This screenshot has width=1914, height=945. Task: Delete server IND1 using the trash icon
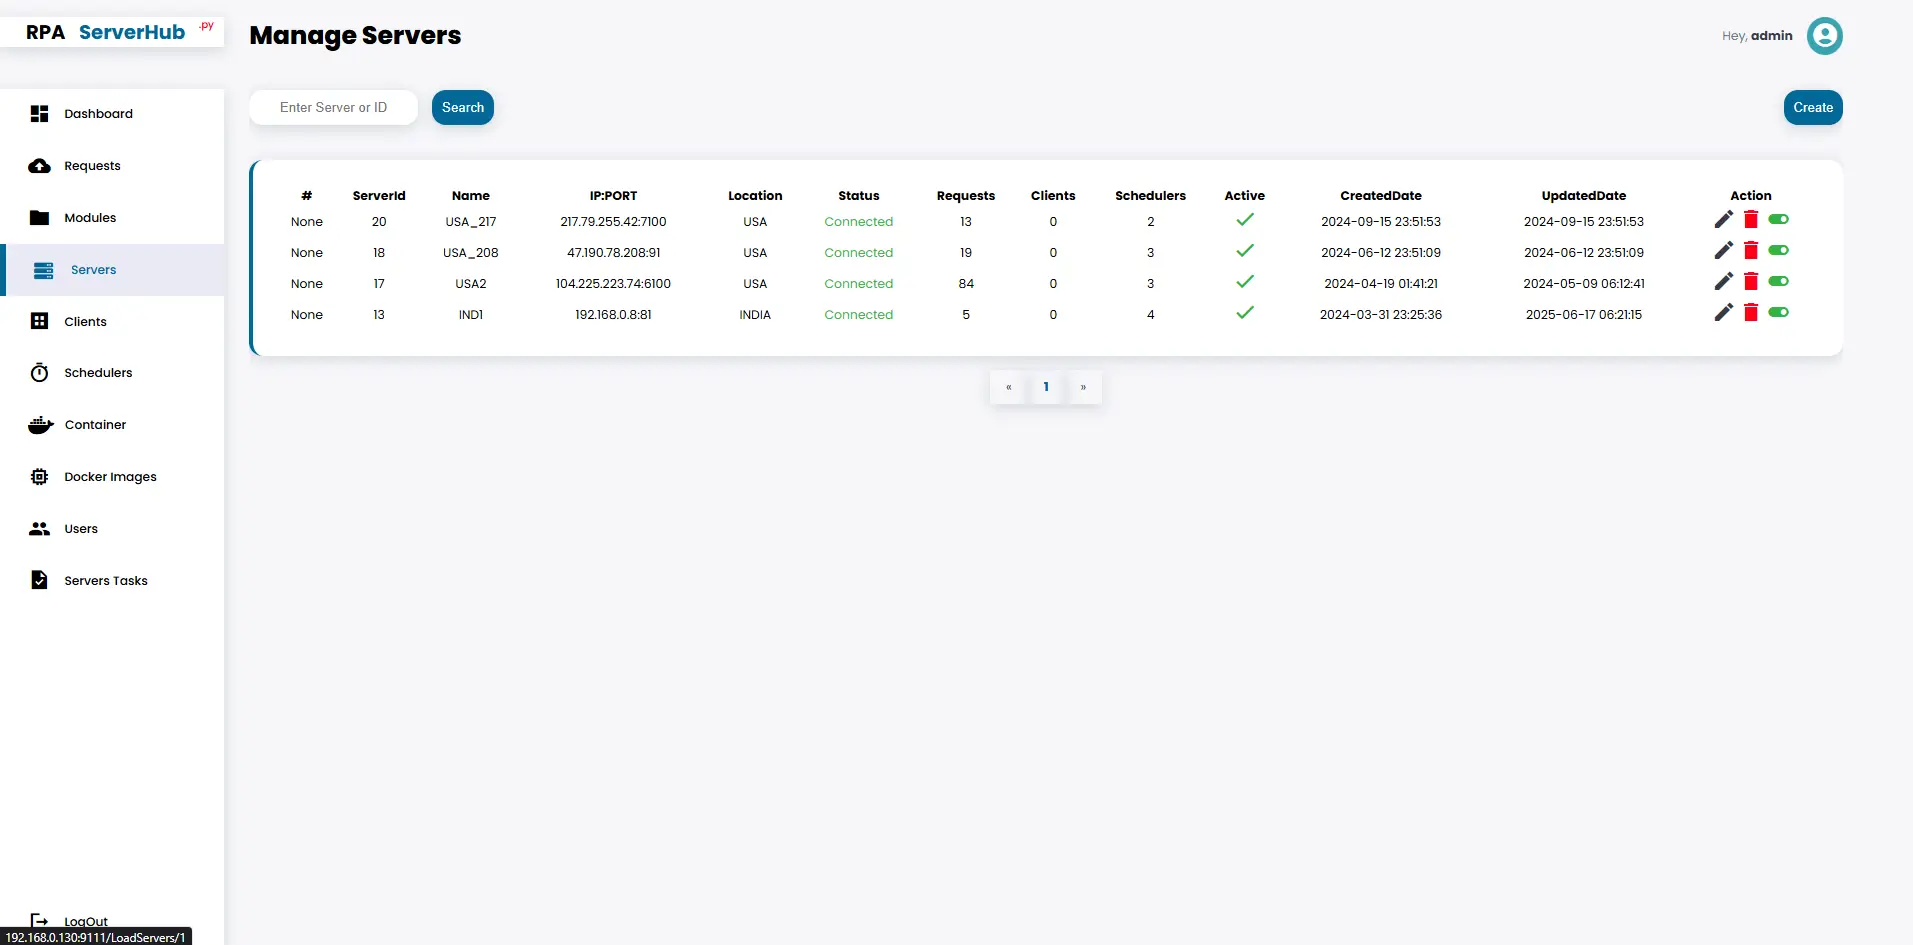coord(1752,312)
